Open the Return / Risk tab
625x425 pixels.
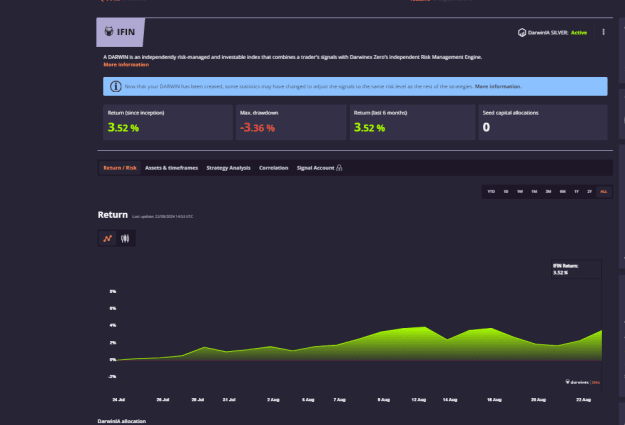[120, 168]
